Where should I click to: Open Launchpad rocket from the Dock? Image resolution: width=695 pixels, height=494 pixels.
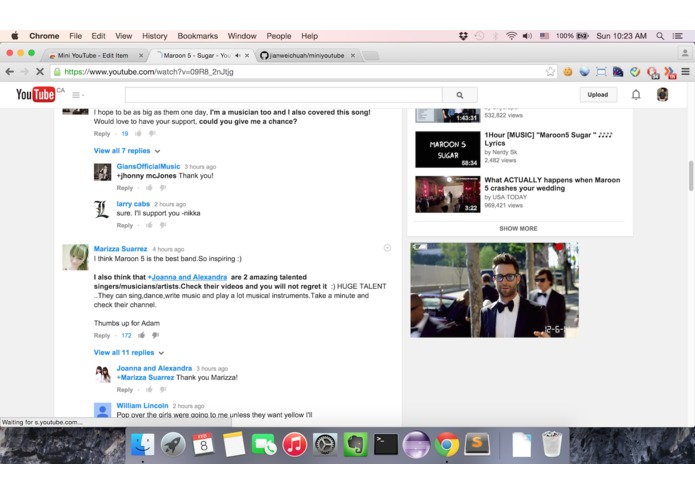point(173,444)
